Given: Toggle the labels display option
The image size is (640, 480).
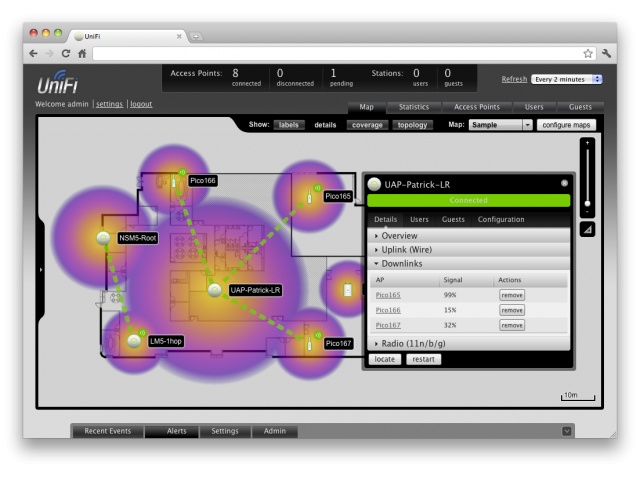Looking at the screenshot, I should tap(289, 125).
